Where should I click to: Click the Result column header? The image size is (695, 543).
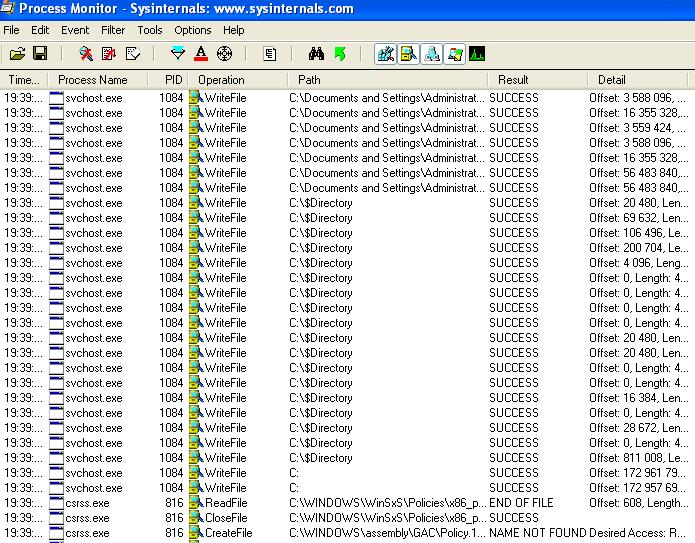point(538,80)
